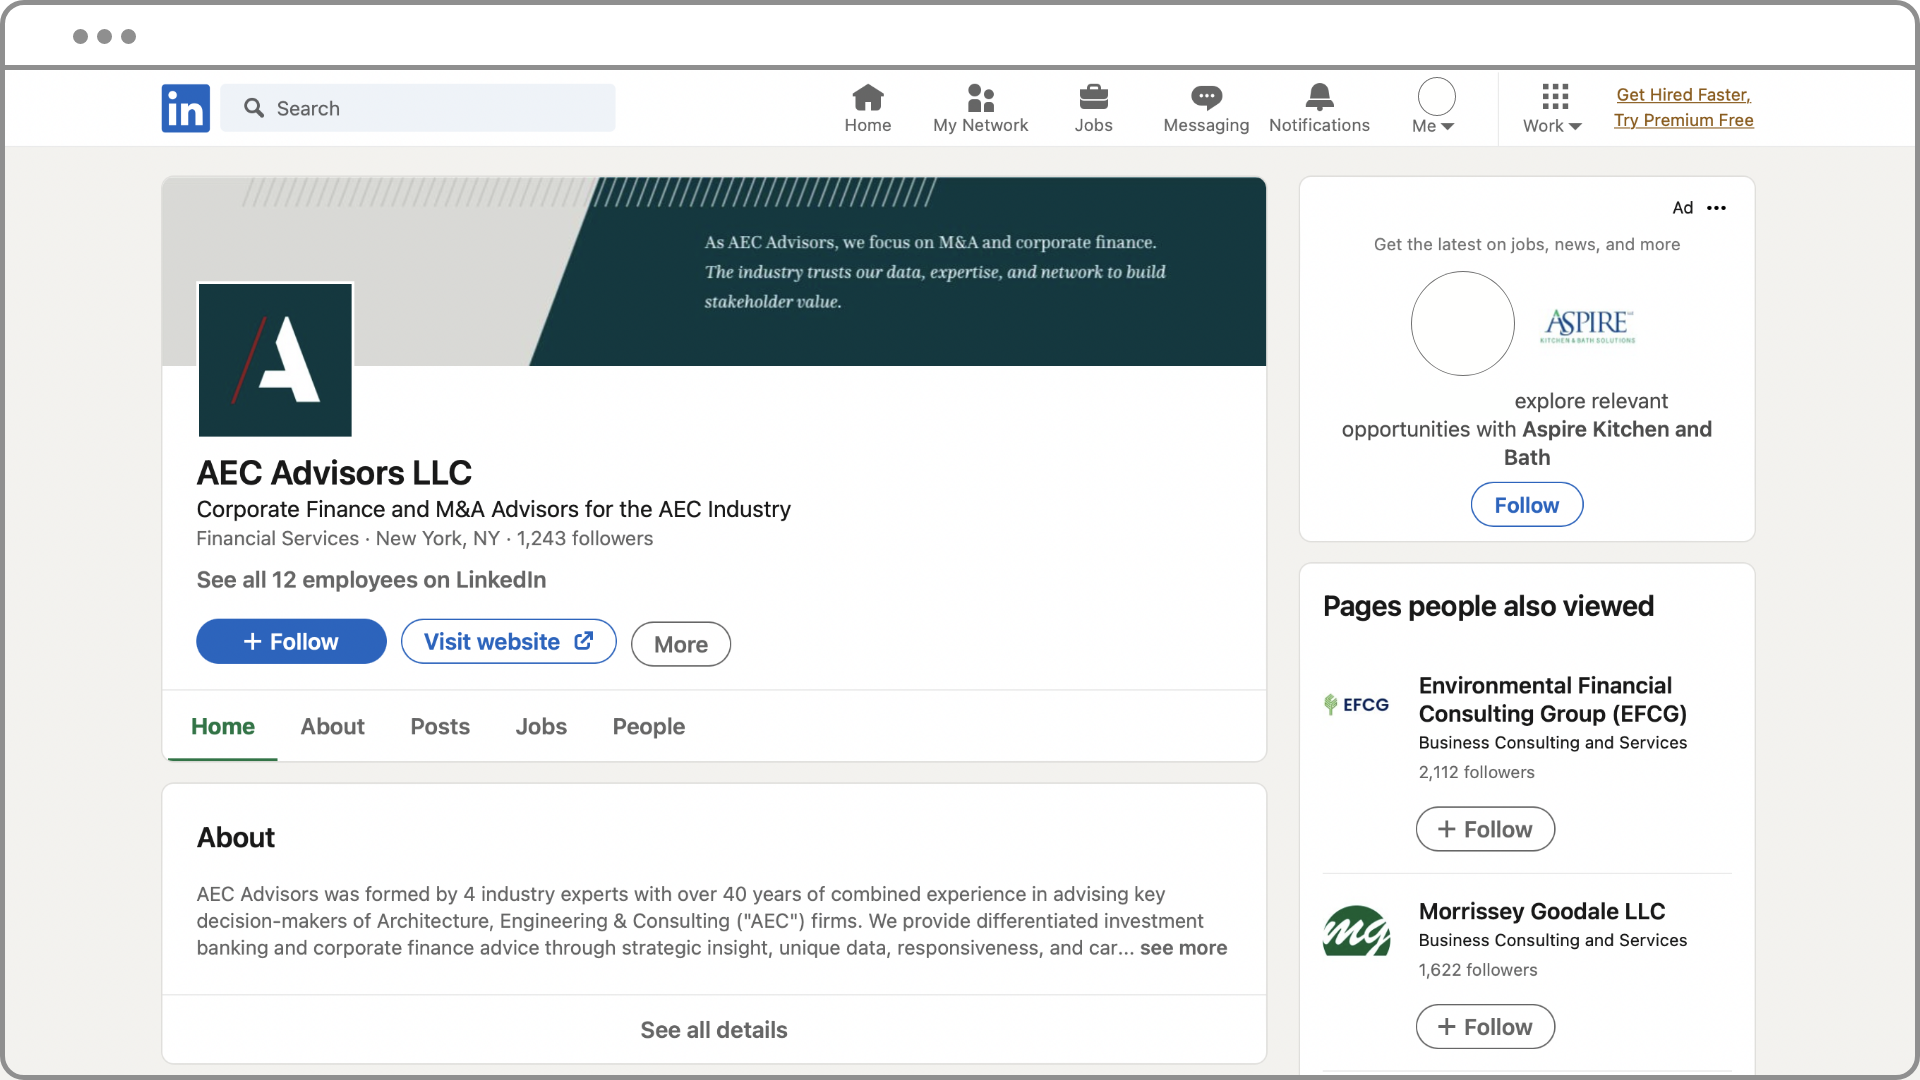Click the Try Premium Free link
1920x1080 pixels.
pos(1683,120)
